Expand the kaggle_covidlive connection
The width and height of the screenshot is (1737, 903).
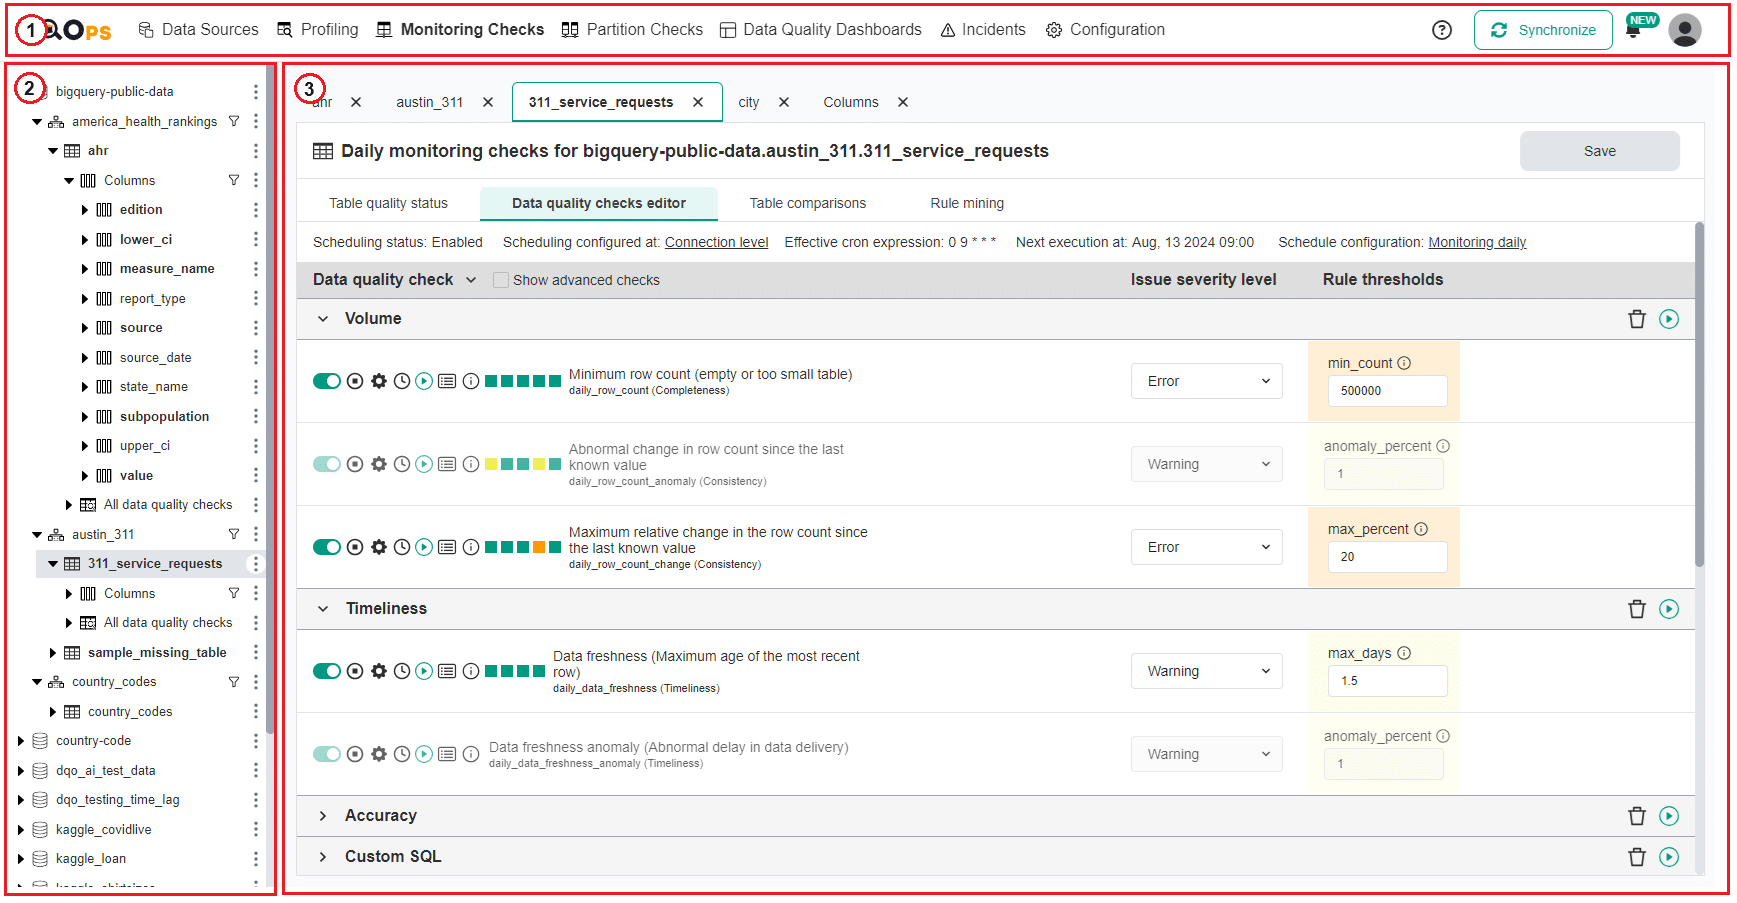click(21, 830)
